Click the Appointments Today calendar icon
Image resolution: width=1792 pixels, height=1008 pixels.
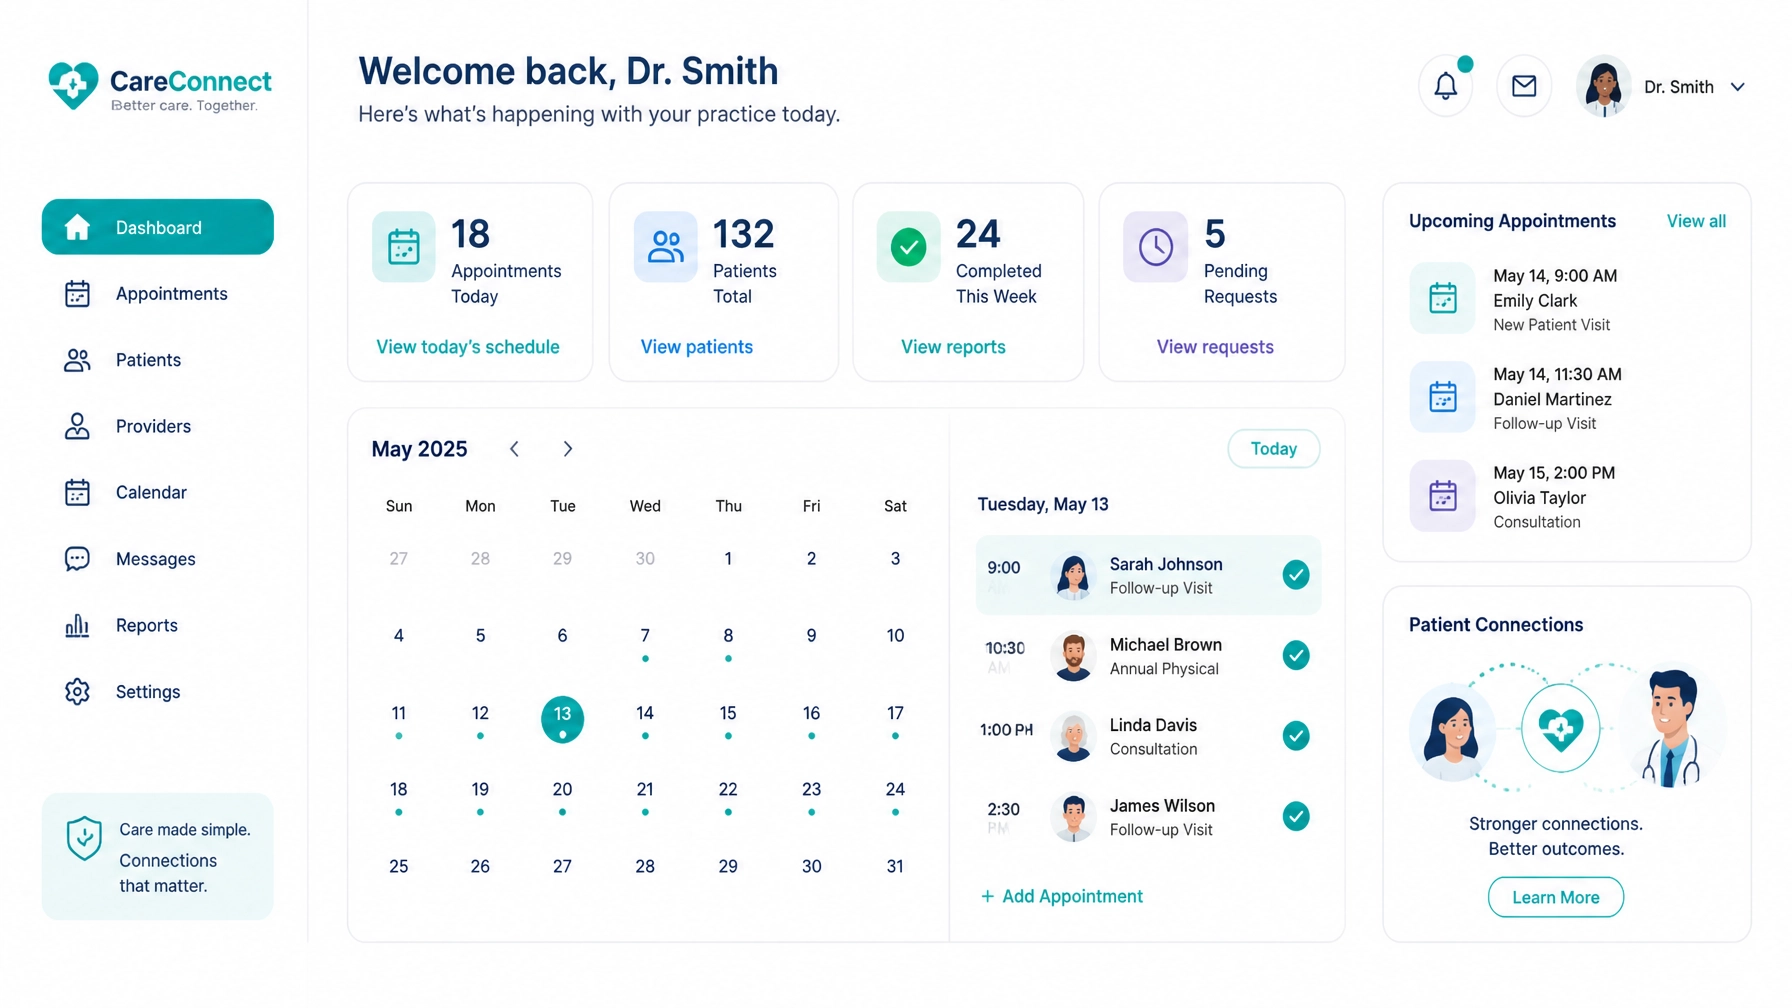click(x=404, y=246)
